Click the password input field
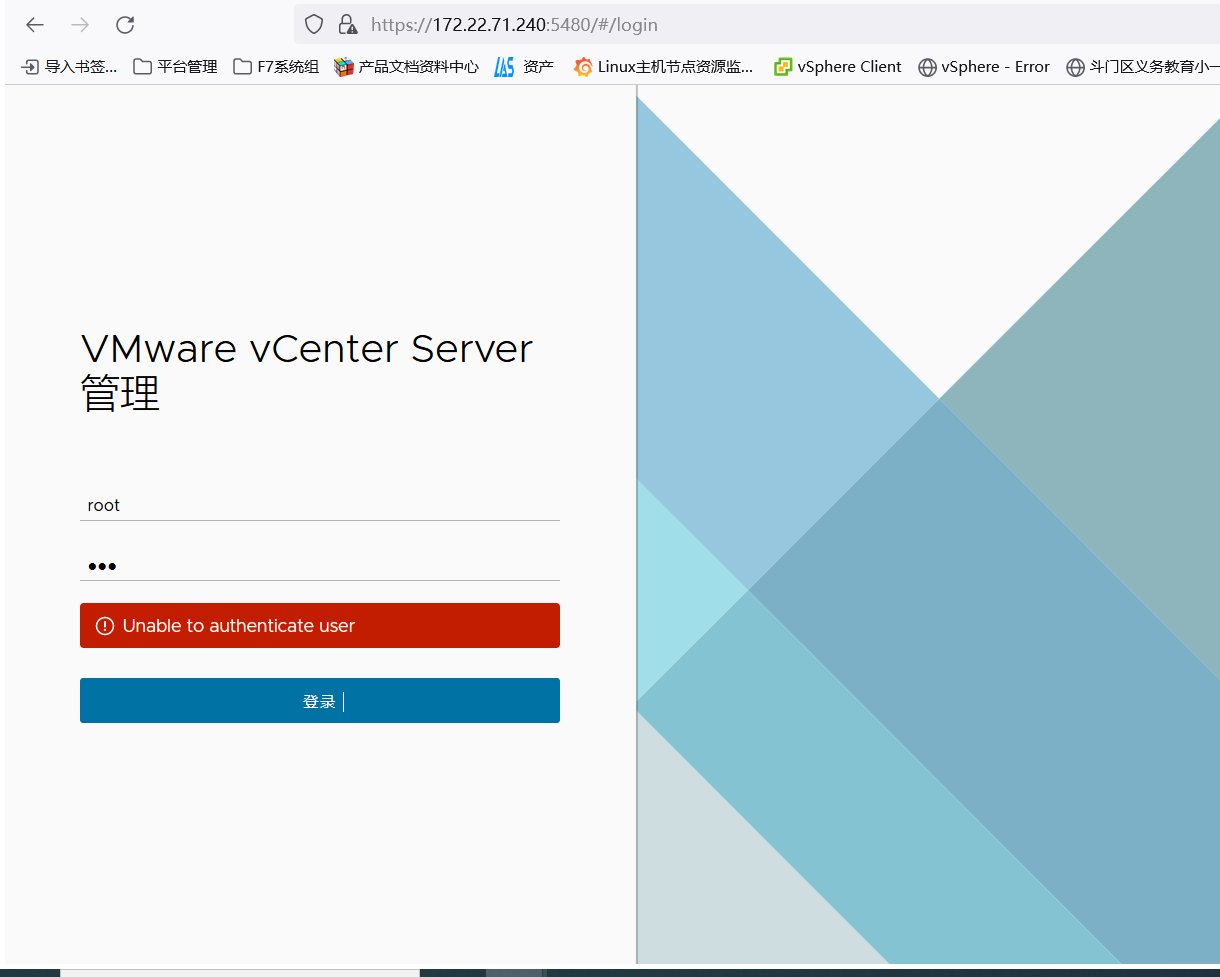 pyautogui.click(x=320, y=566)
